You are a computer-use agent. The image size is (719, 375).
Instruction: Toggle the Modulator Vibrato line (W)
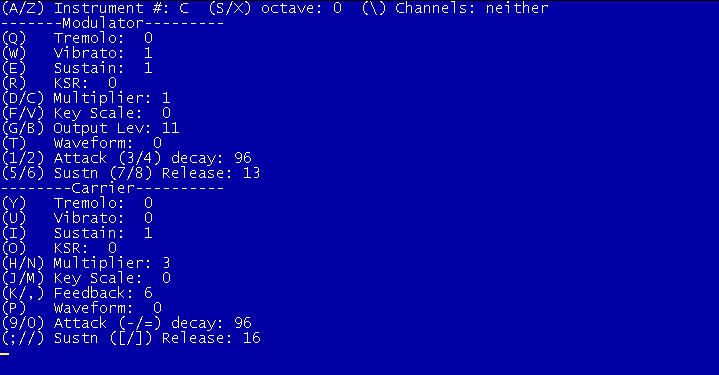point(77,53)
